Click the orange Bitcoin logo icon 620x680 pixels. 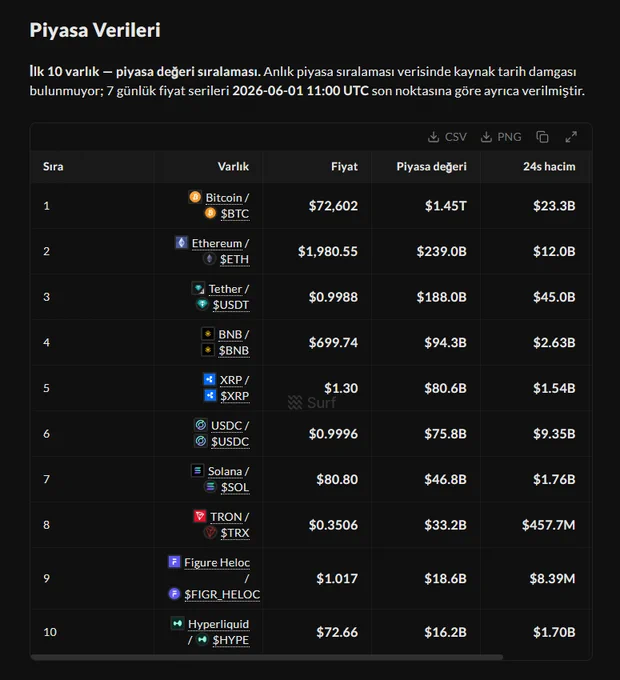pyautogui.click(x=195, y=197)
